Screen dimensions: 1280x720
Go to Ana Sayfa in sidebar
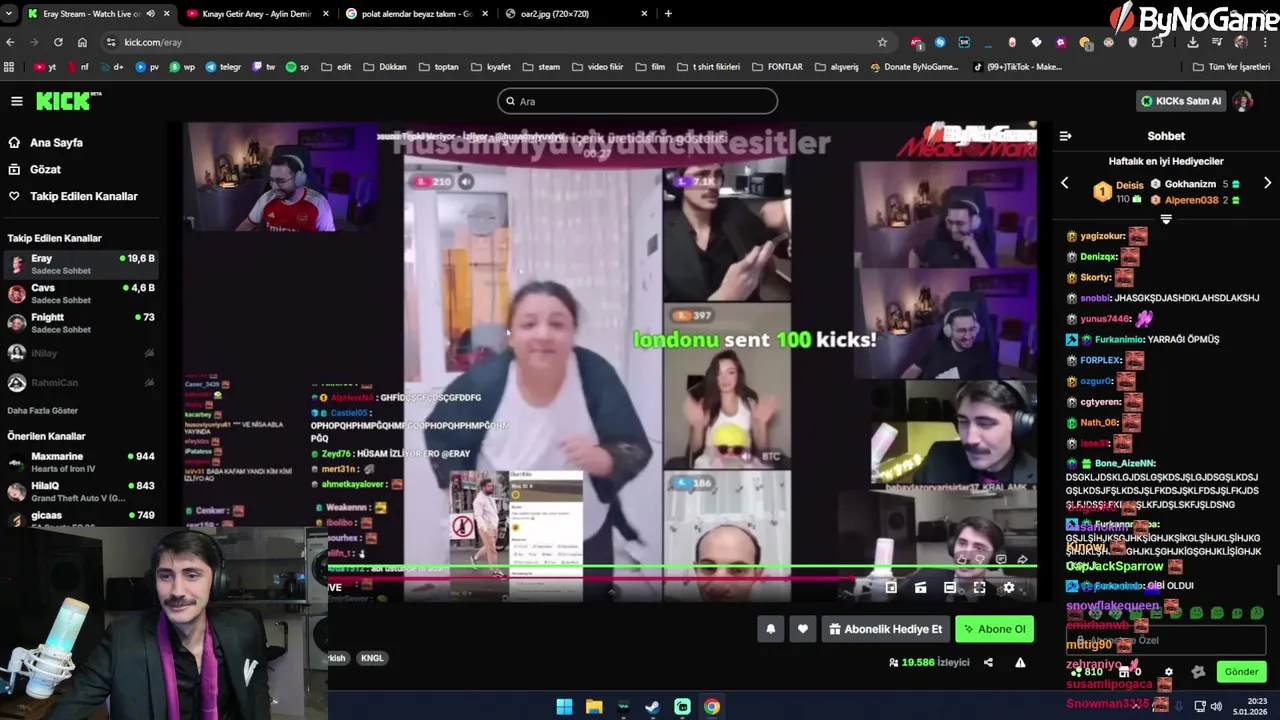pos(56,143)
